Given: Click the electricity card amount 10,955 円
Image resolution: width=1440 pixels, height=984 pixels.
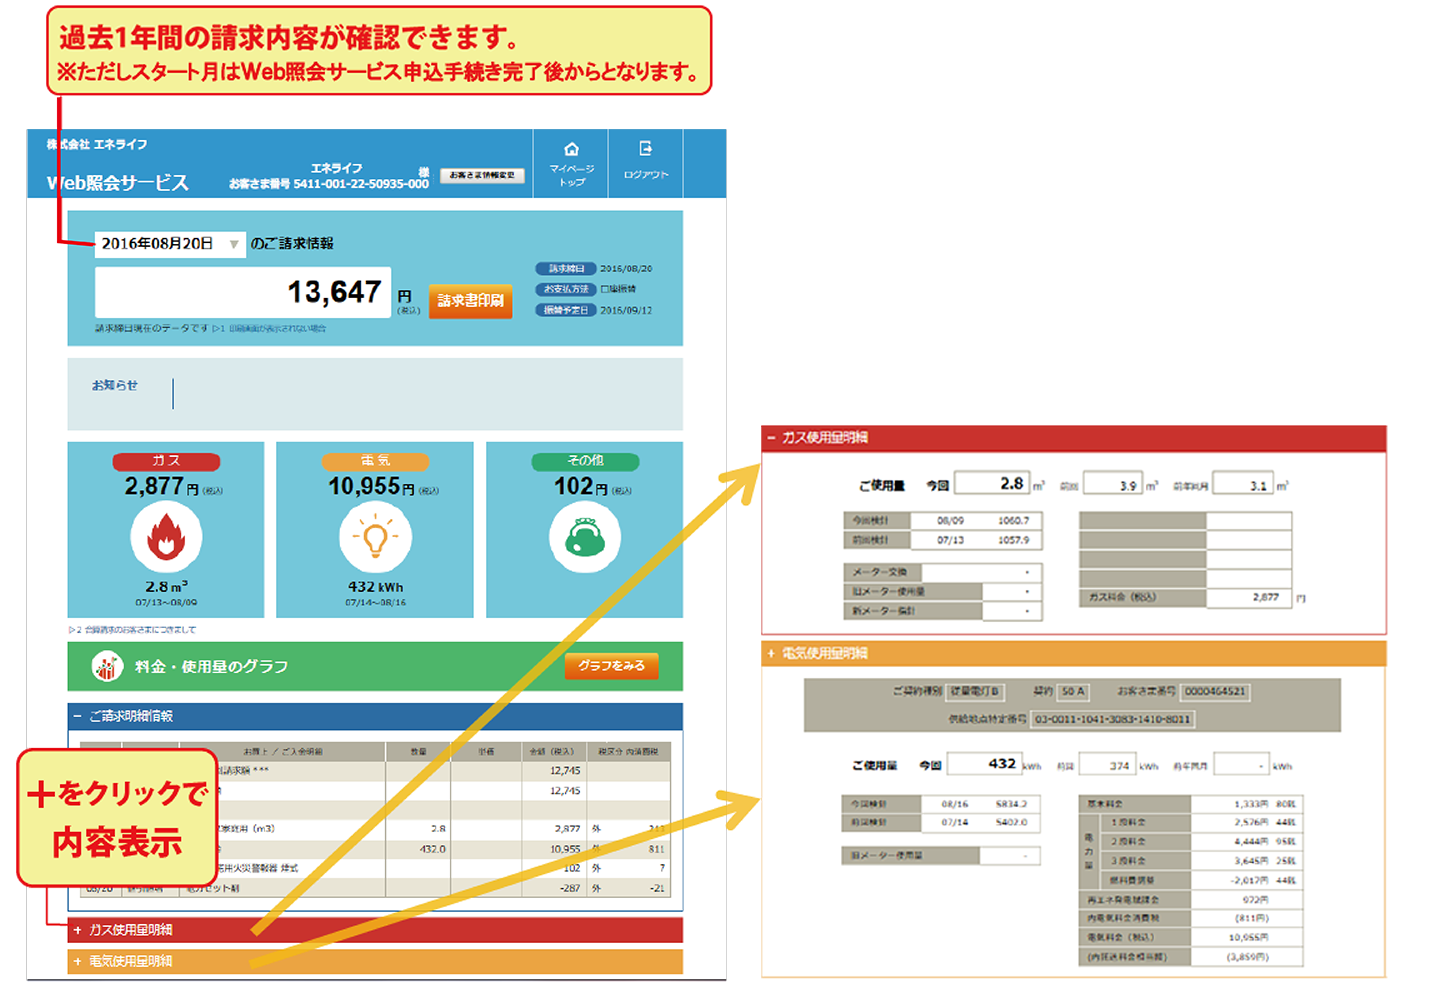Looking at the screenshot, I should 371,486.
